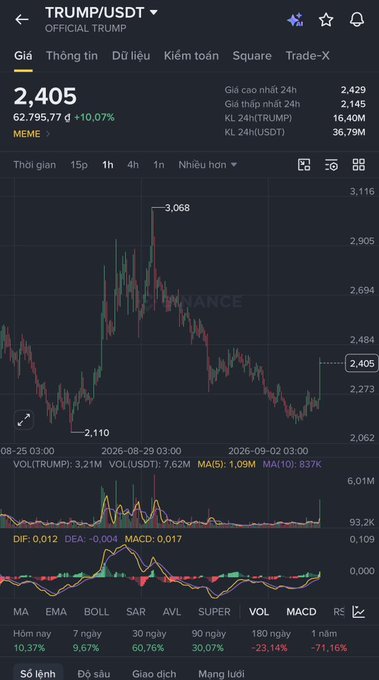
Task: Tap the 180 ngày -23,14% performance
Action: click(271, 641)
